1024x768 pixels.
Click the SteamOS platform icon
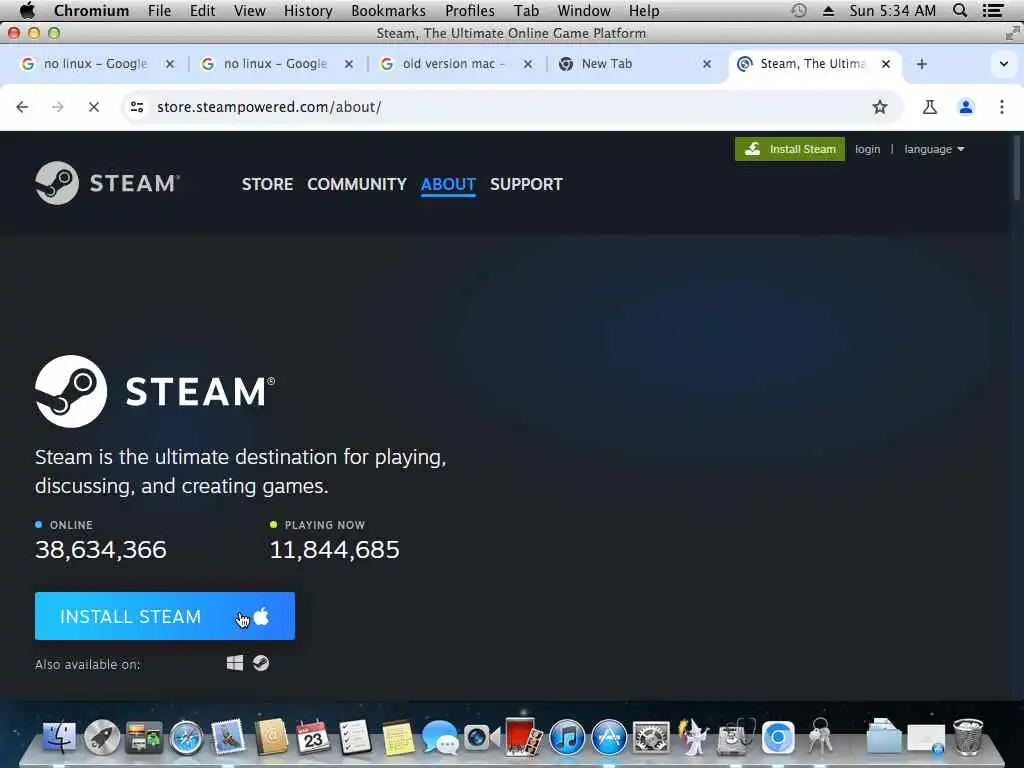(x=261, y=664)
